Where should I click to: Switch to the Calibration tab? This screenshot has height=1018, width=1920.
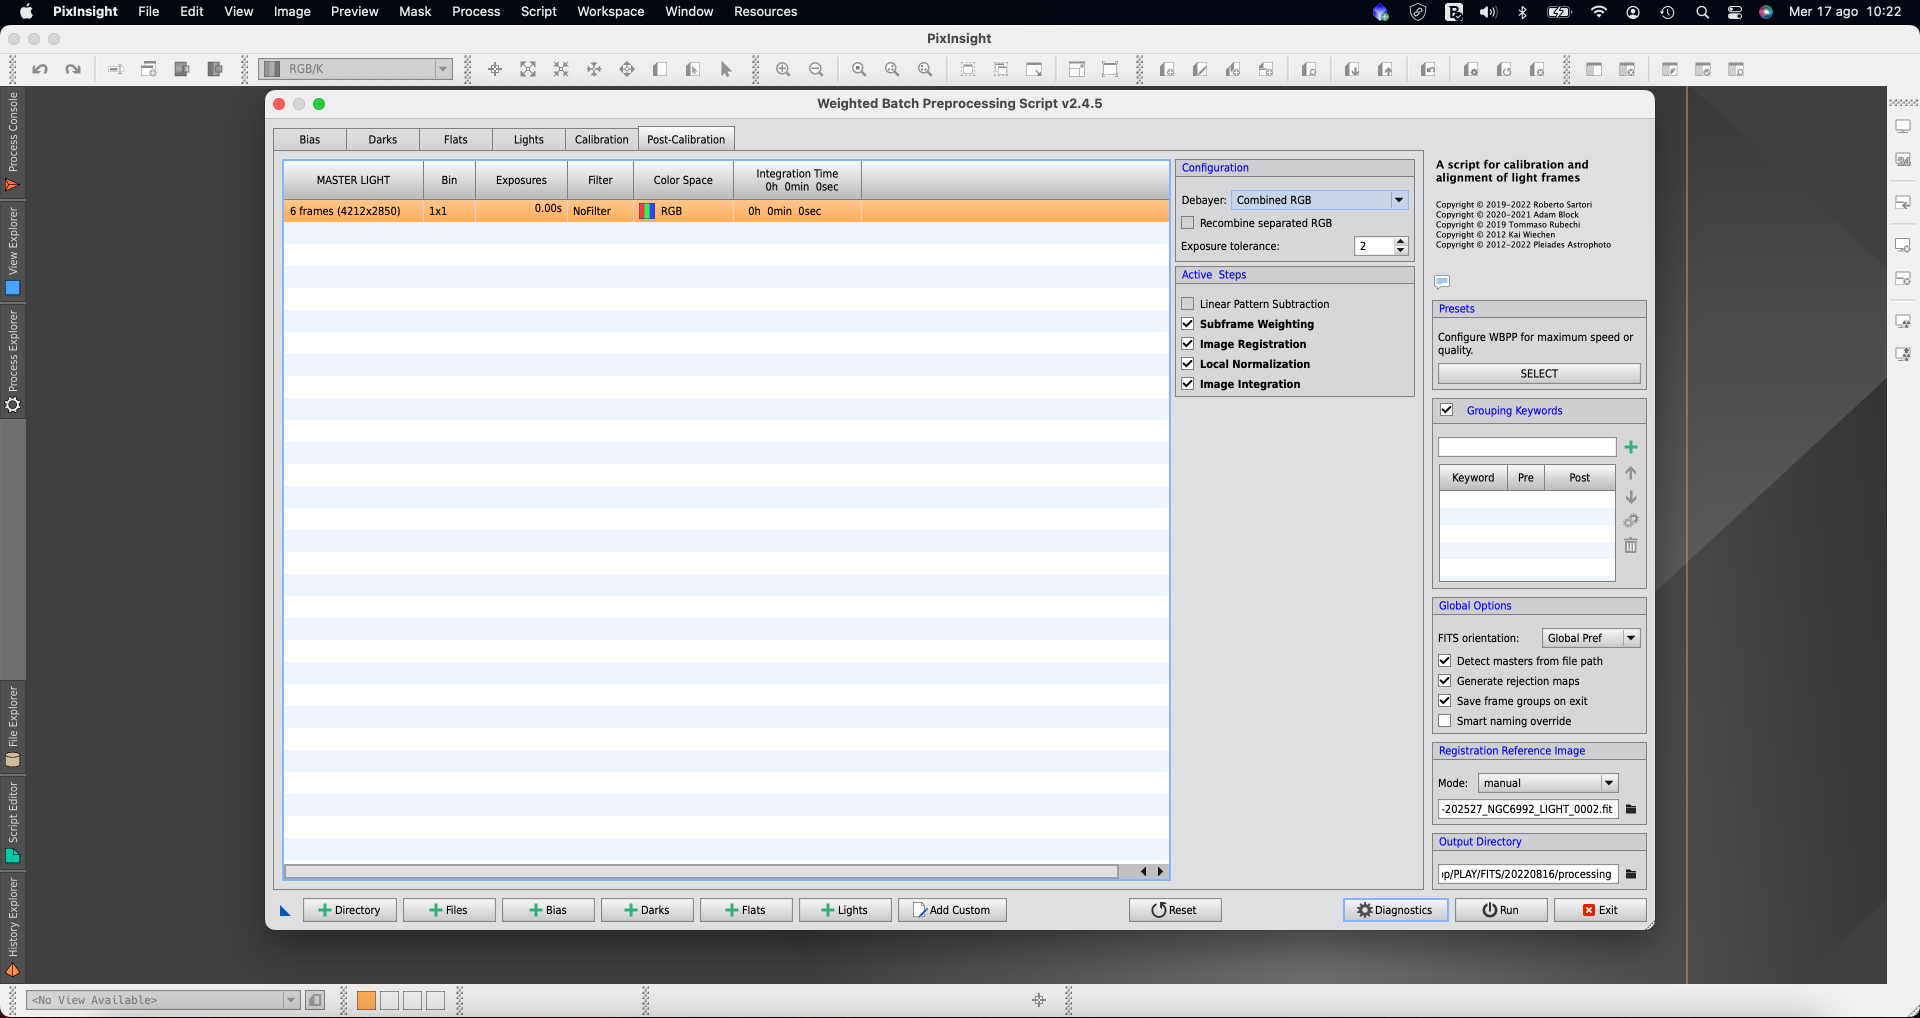click(602, 140)
